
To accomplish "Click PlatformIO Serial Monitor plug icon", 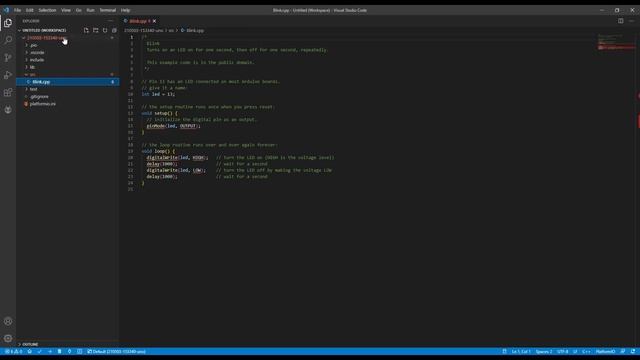I will (x=69, y=351).
